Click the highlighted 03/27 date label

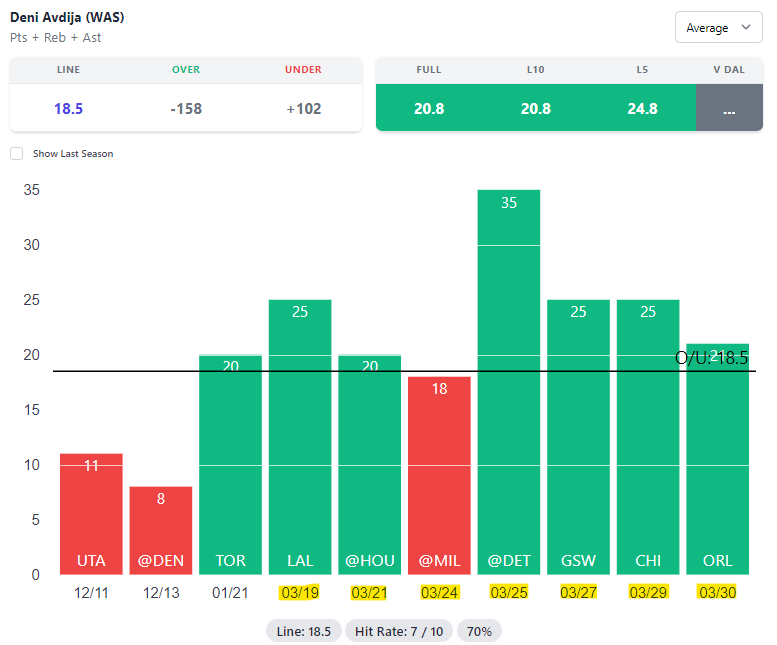point(578,593)
